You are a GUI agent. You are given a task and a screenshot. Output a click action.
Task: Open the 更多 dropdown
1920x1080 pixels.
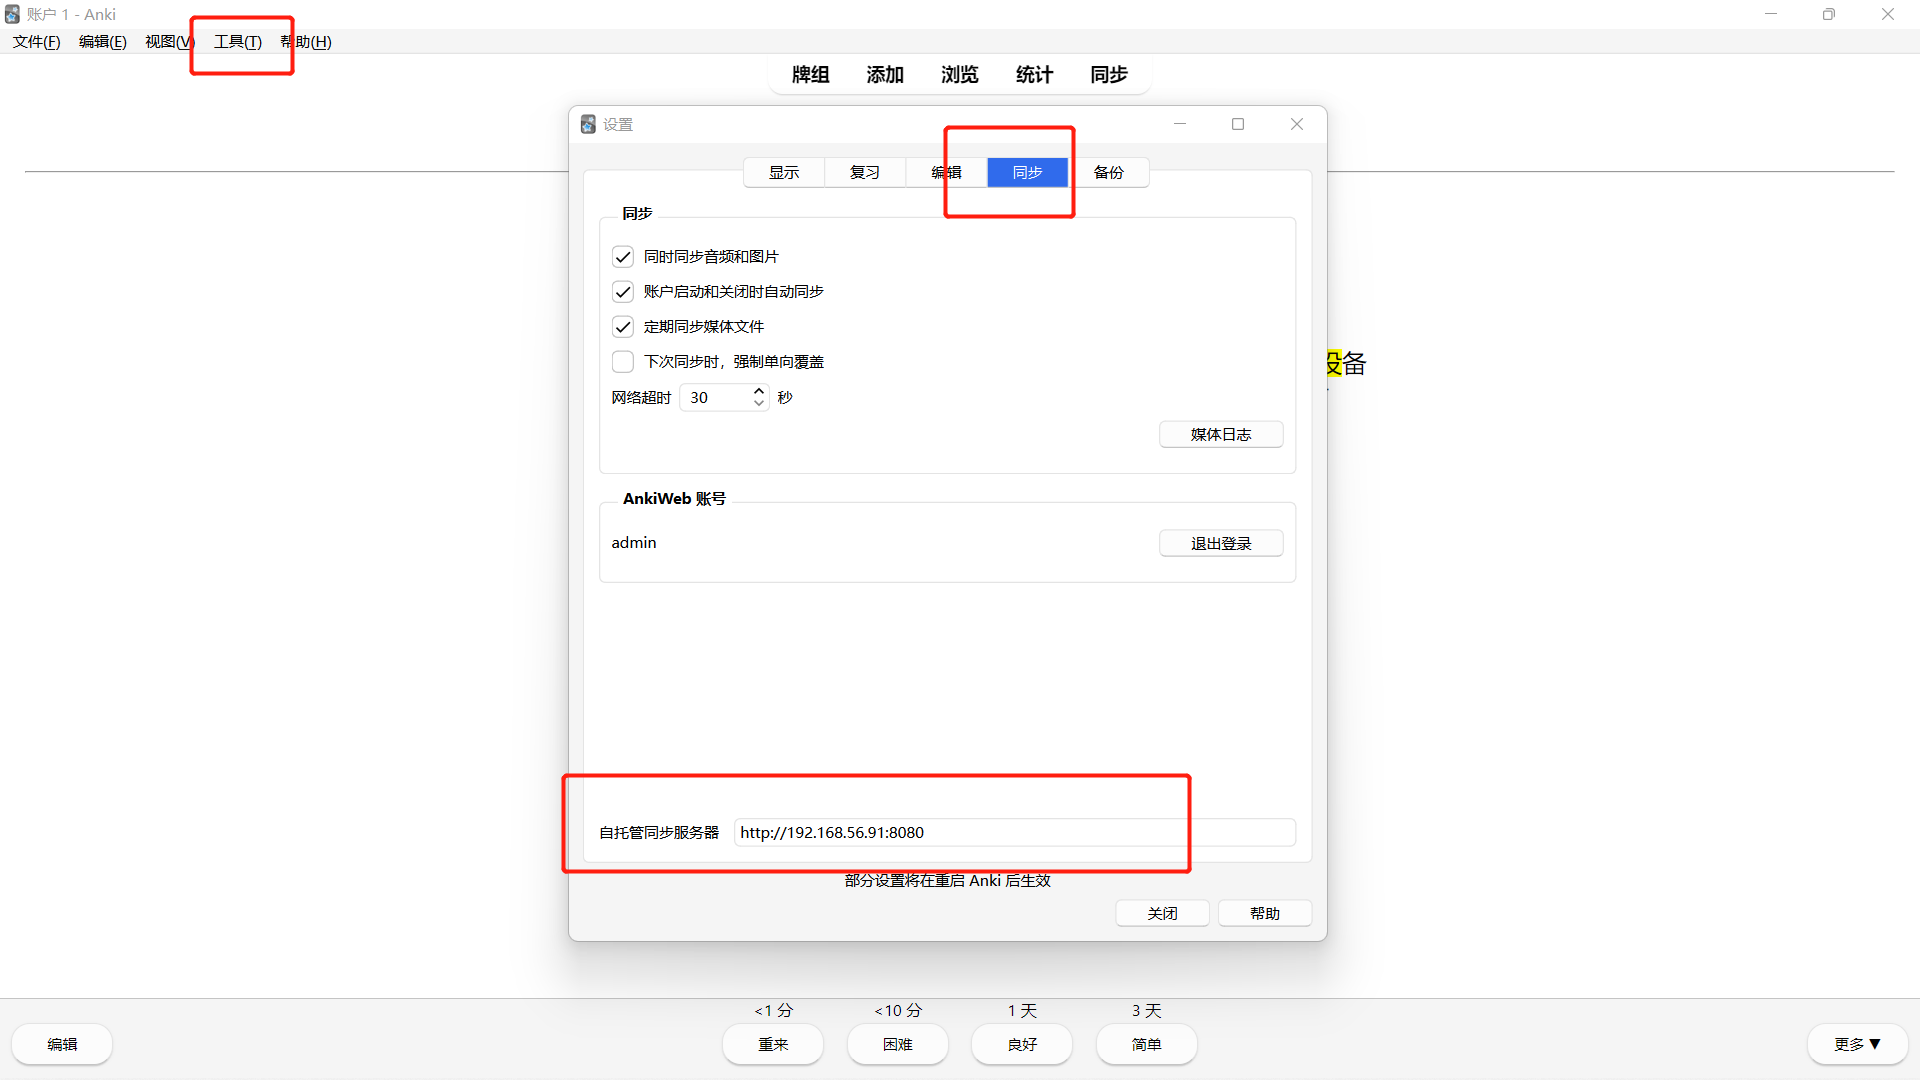click(x=1857, y=1044)
